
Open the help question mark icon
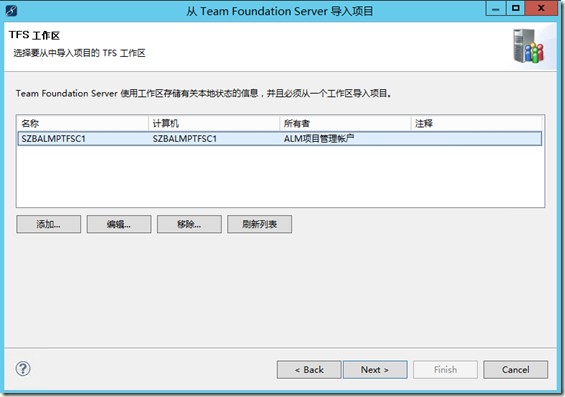[x=23, y=369]
